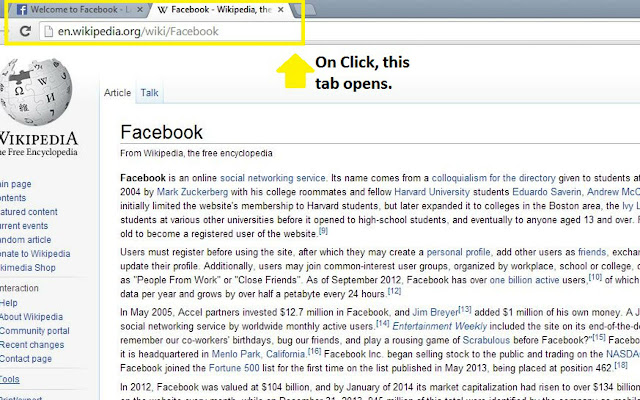The image size is (640, 400).
Task: Close the Facebook - Wikipedia tab
Action: click(x=281, y=9)
